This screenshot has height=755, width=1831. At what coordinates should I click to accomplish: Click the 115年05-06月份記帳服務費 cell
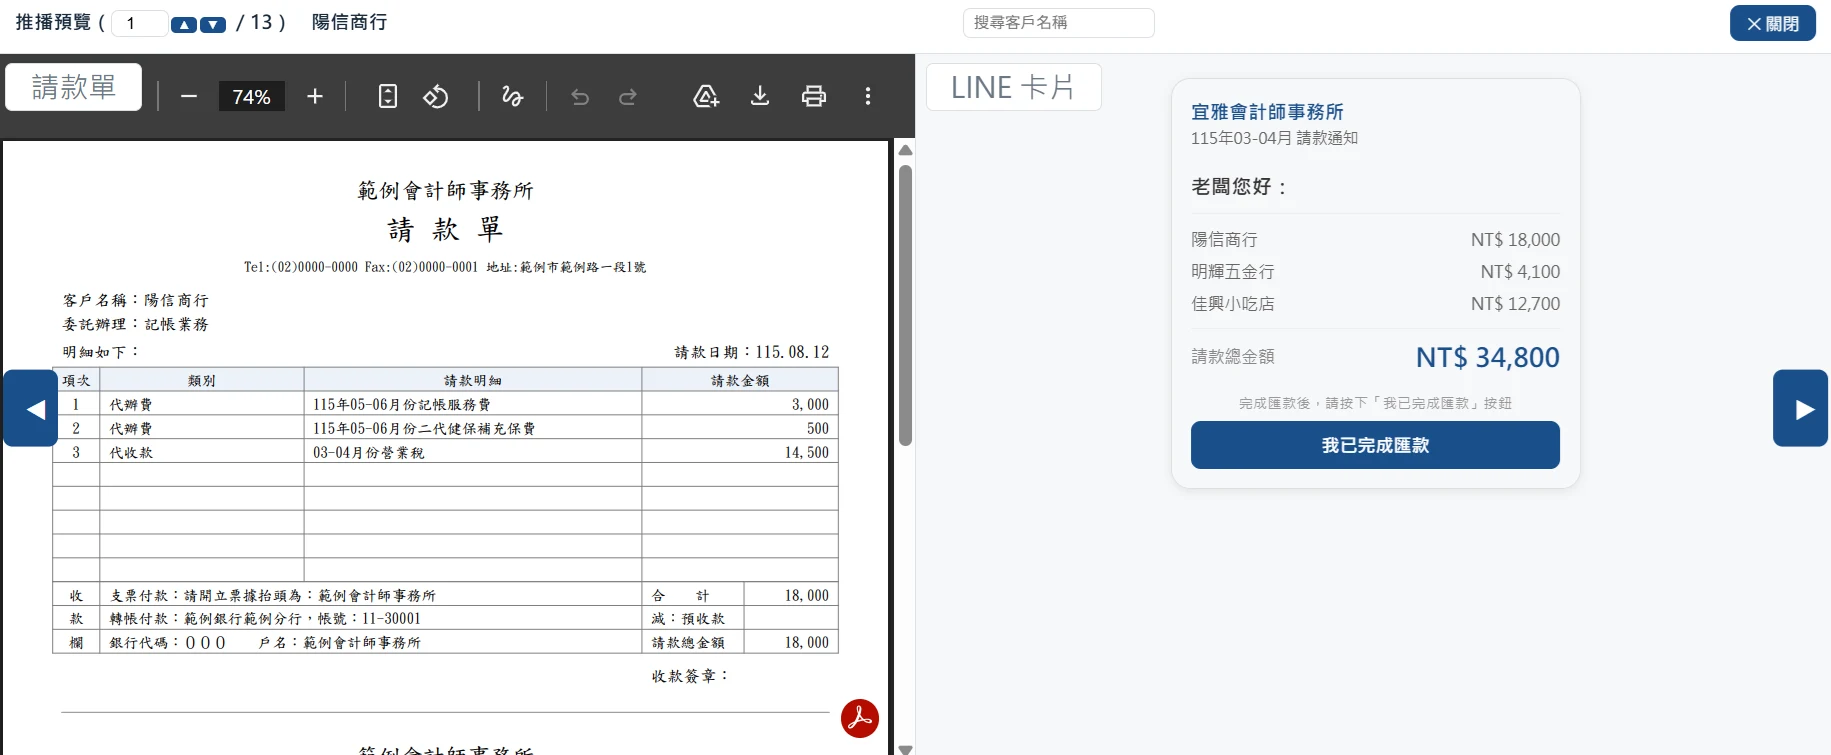coord(472,404)
